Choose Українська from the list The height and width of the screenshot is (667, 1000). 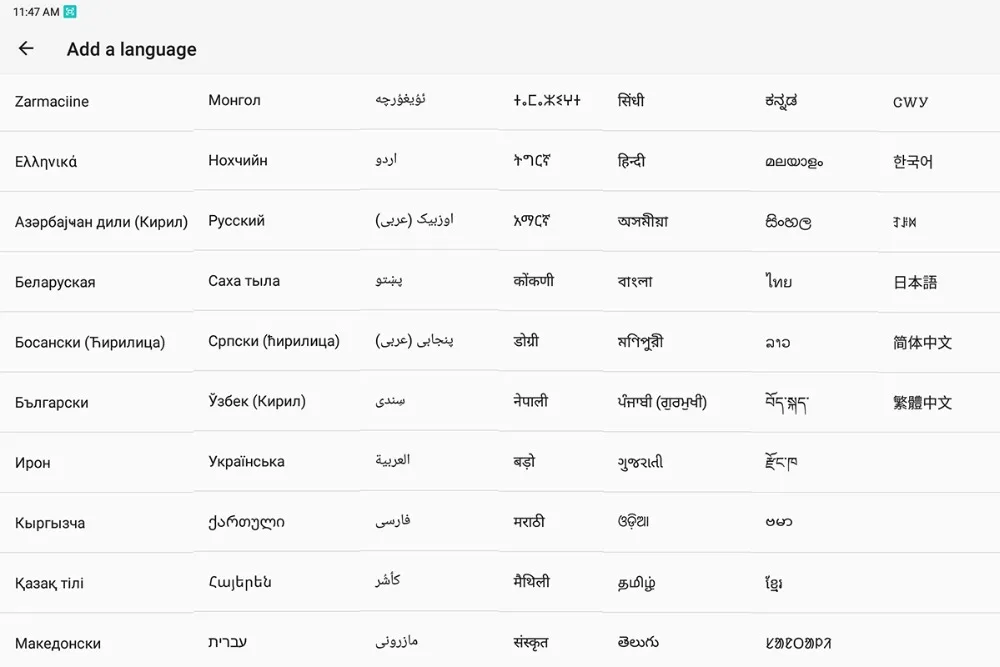(x=246, y=462)
